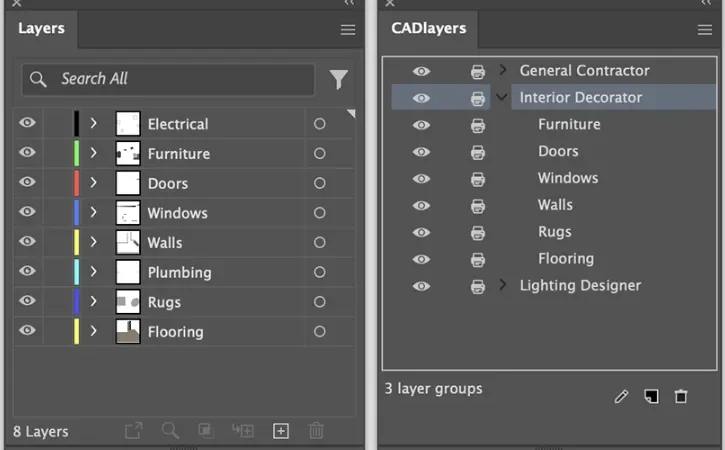Open the CADlayers panel menu

coord(705,30)
